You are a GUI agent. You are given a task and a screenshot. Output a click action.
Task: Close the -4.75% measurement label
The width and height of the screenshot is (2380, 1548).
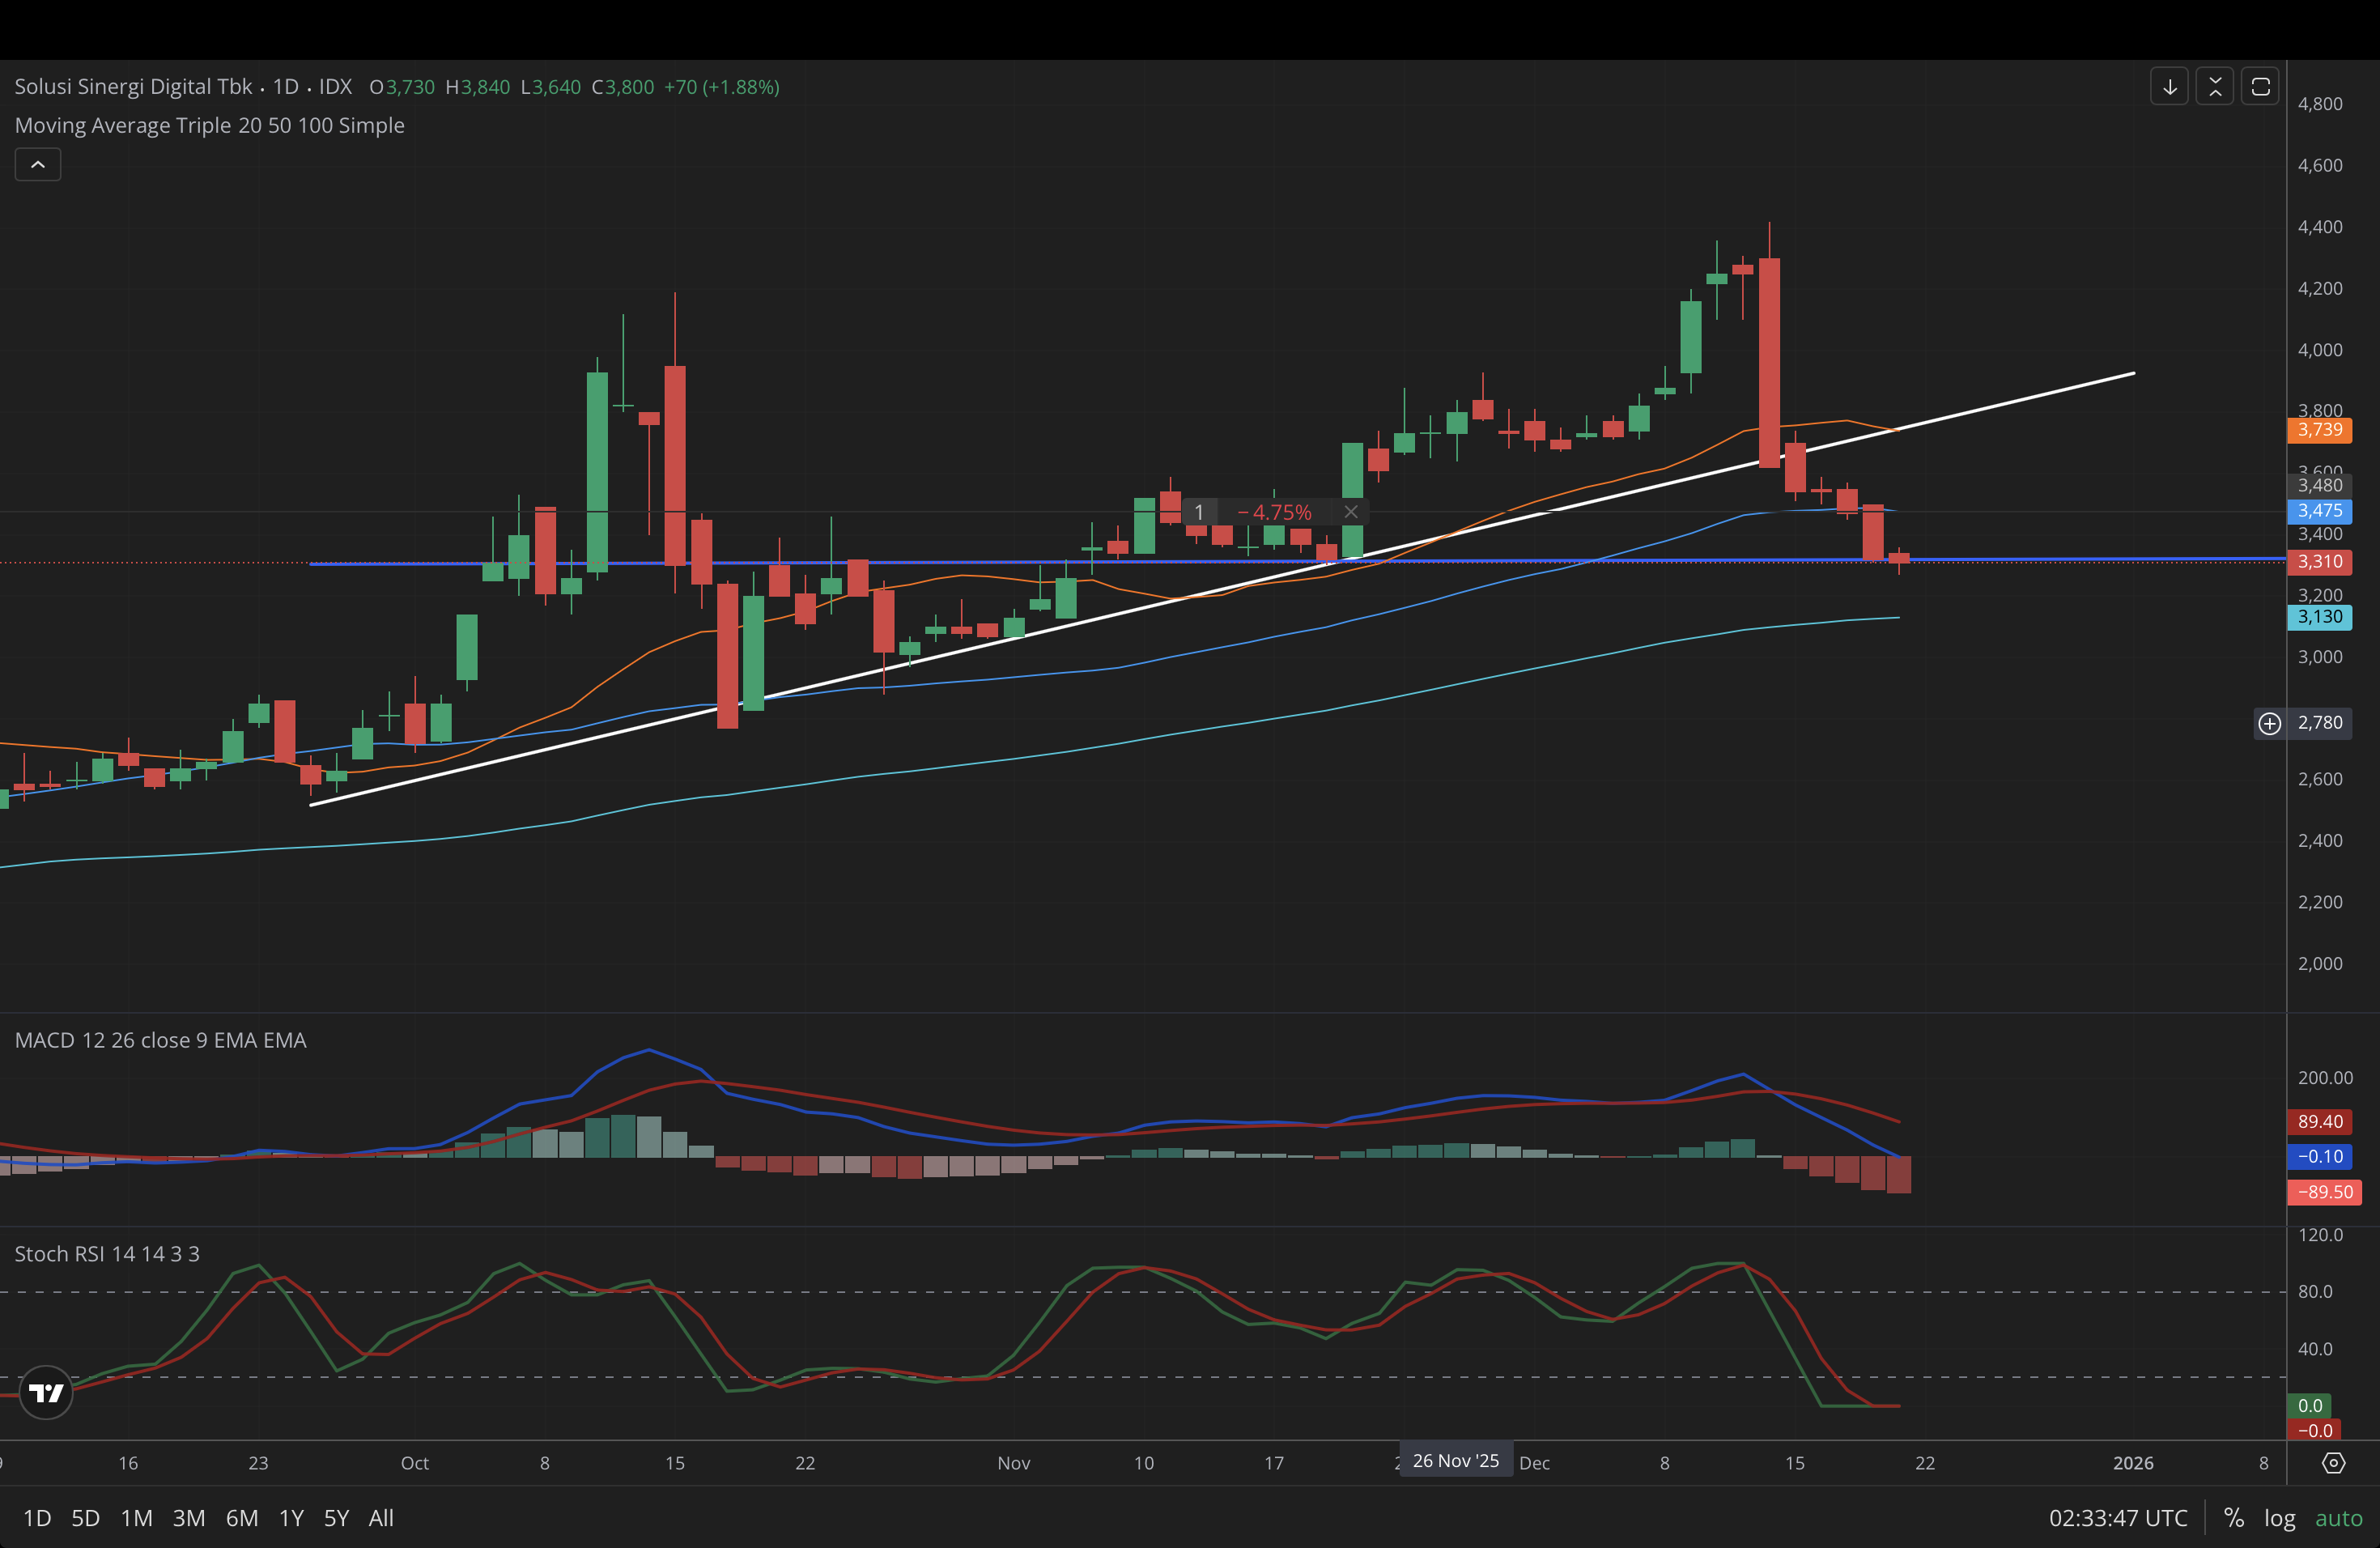(x=1350, y=512)
